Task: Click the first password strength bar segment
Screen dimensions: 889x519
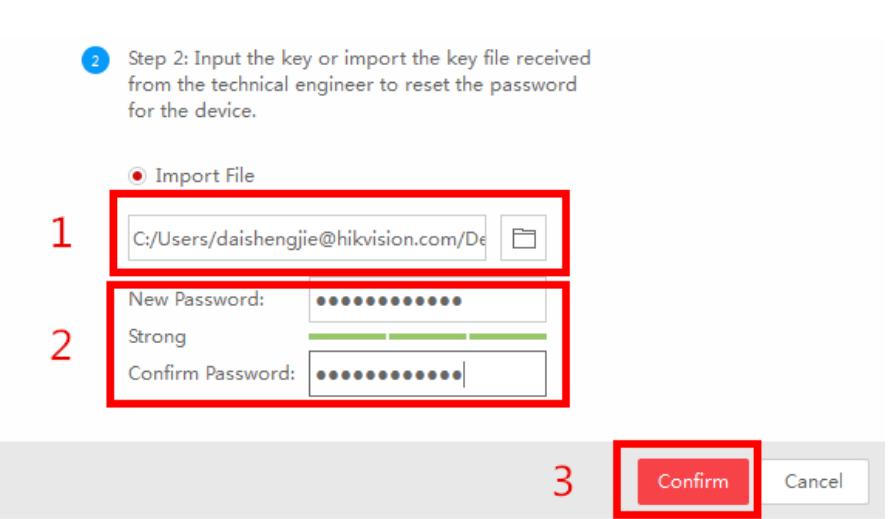Action: click(x=346, y=337)
